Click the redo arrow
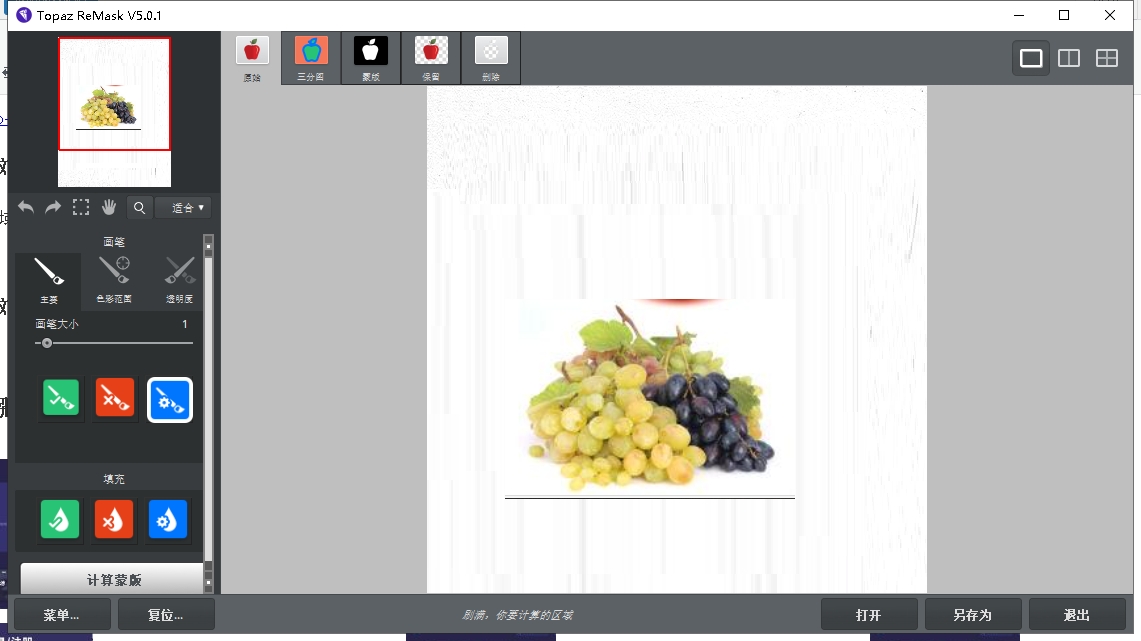 pyautogui.click(x=53, y=207)
